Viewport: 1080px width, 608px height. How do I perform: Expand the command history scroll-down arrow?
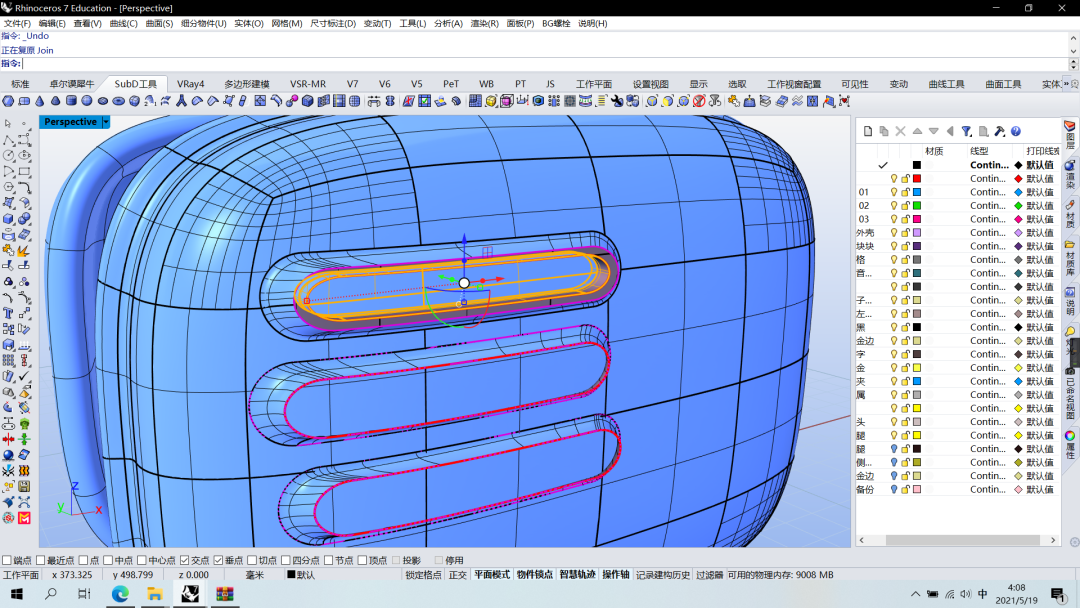(x=1073, y=51)
